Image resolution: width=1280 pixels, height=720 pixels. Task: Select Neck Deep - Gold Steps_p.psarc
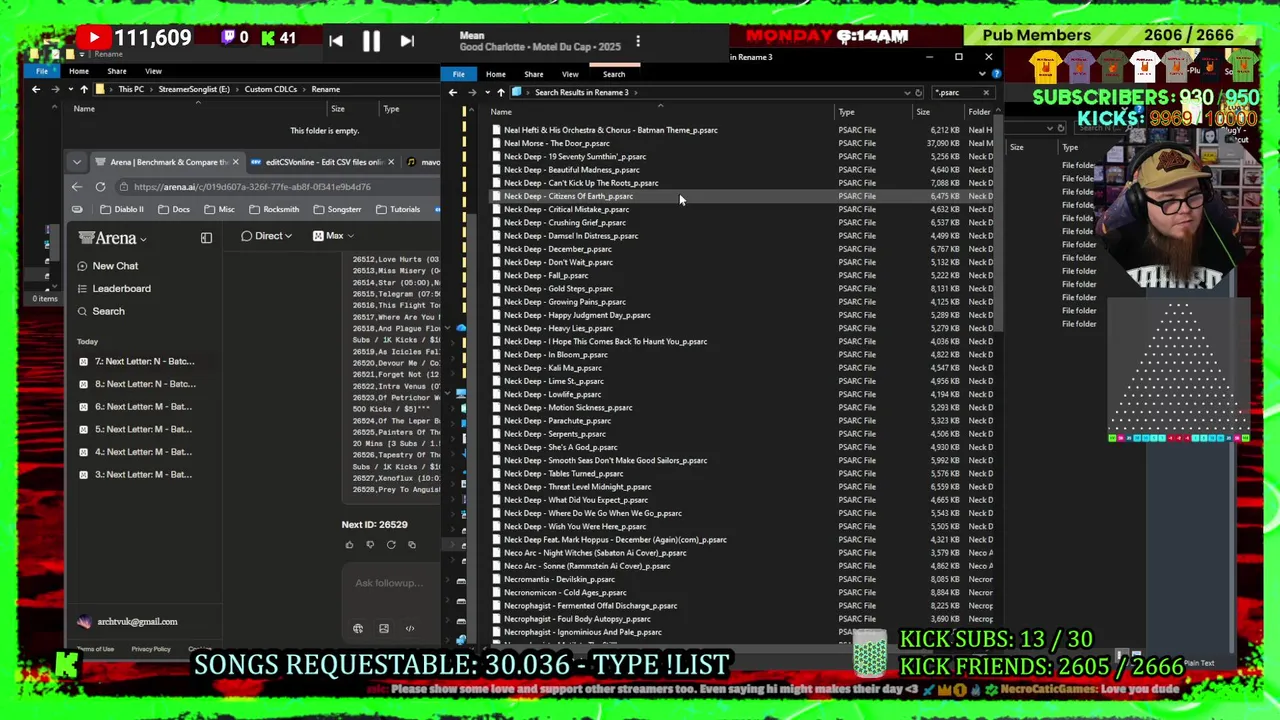[x=558, y=288]
